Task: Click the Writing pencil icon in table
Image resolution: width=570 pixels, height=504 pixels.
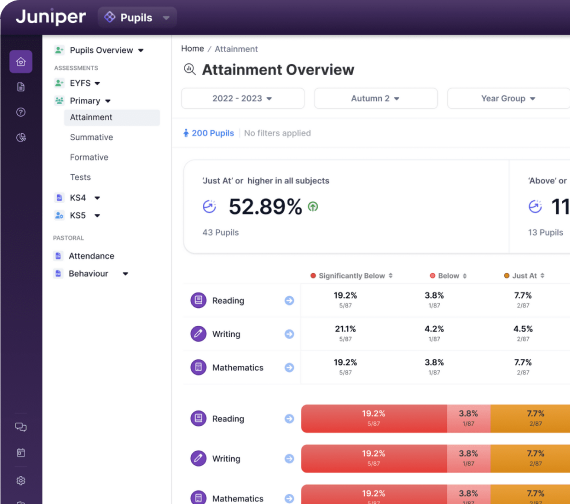Action: click(198, 334)
